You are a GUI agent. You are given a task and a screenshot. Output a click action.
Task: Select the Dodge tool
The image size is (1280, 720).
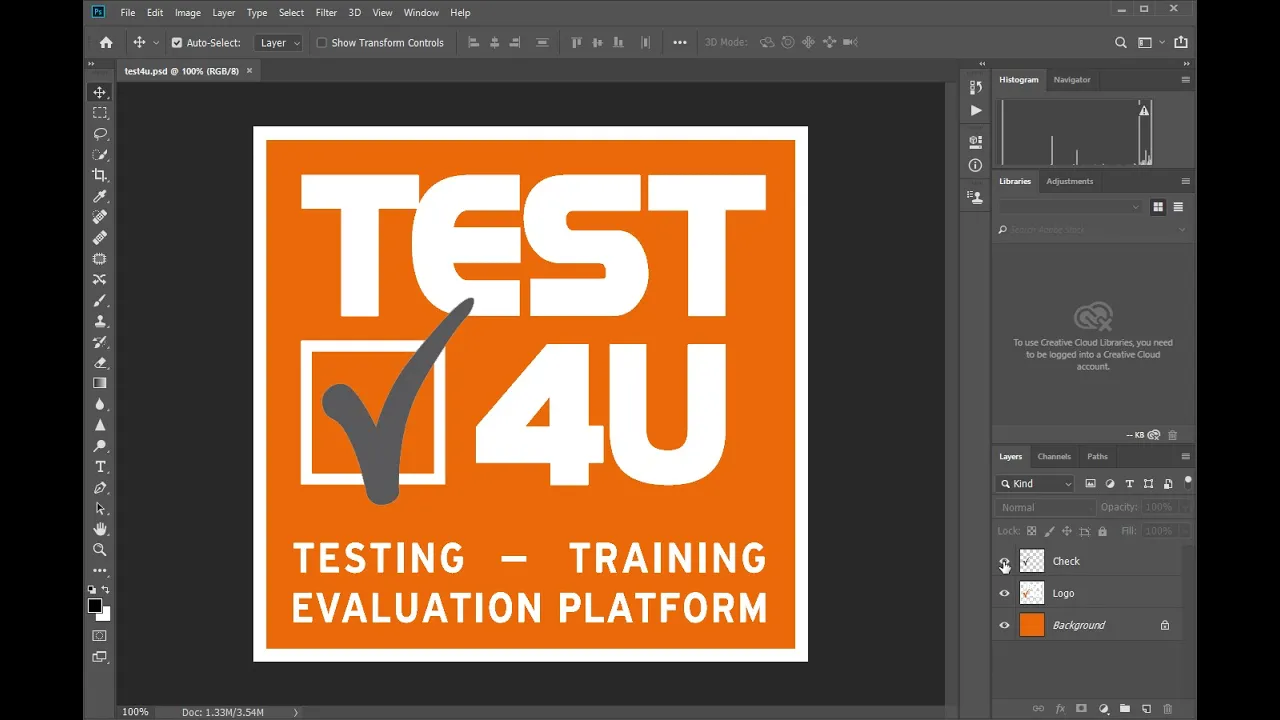(x=100, y=446)
